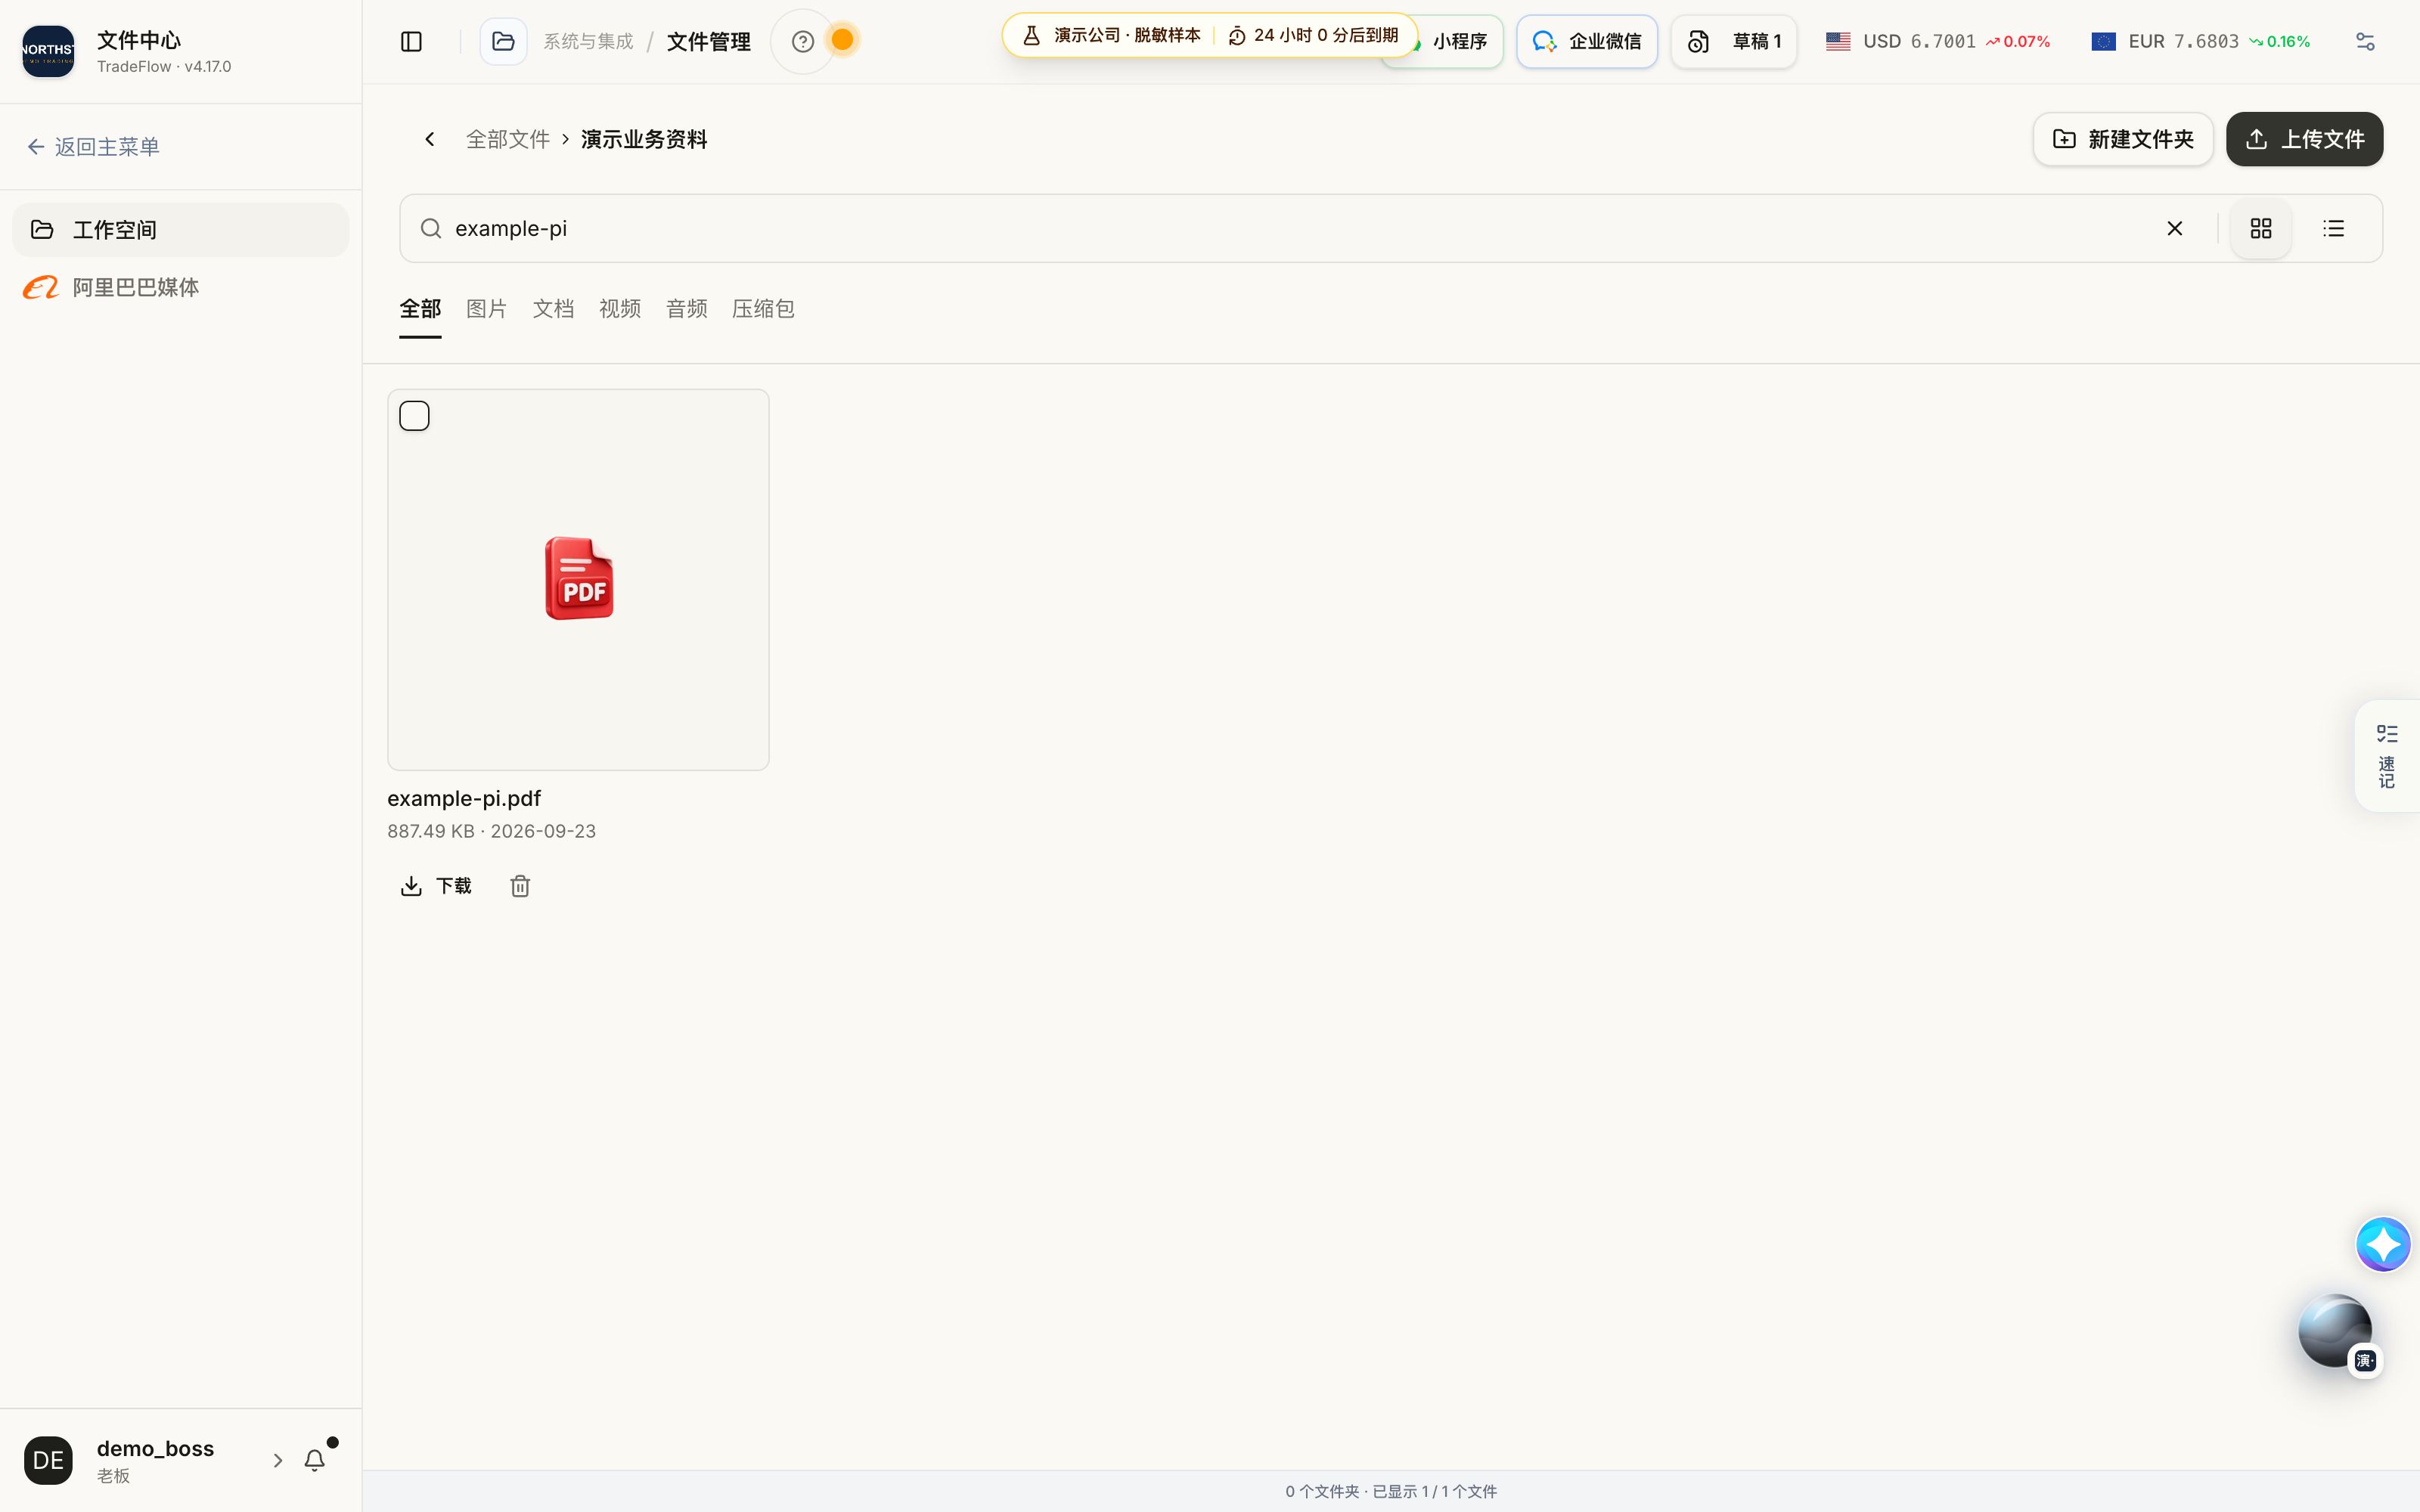Click the example-pi.pdf file name
The height and width of the screenshot is (1512, 2420).
(464, 799)
